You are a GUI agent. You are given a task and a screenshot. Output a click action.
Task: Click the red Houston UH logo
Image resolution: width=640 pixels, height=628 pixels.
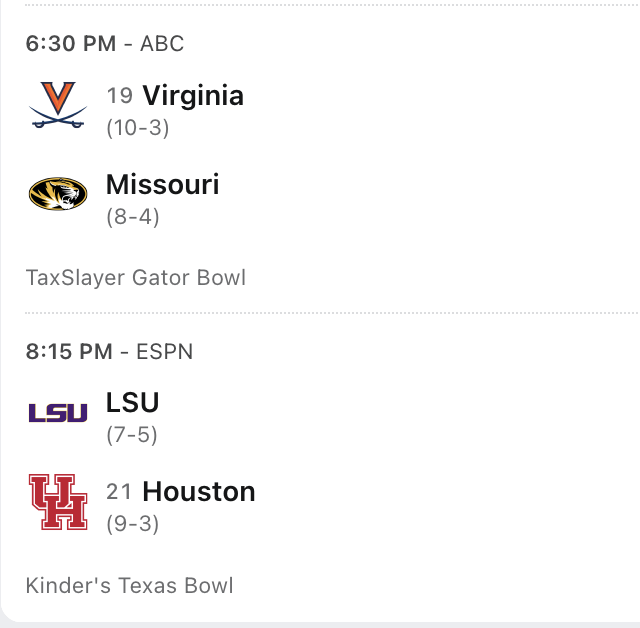[x=58, y=501]
